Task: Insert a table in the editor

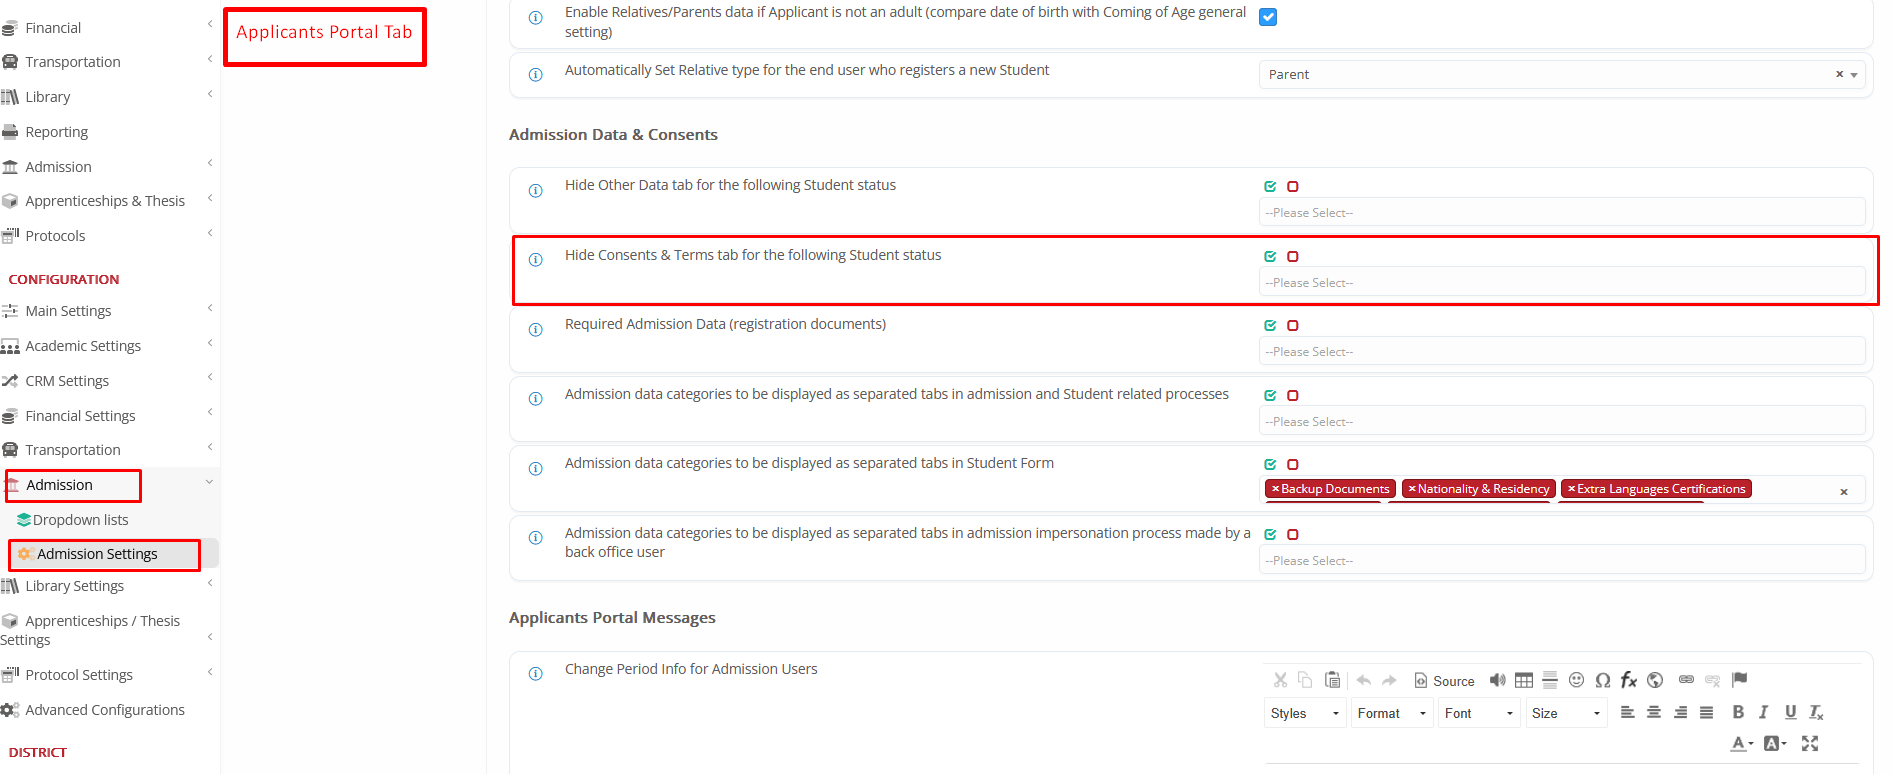Action: [1523, 680]
